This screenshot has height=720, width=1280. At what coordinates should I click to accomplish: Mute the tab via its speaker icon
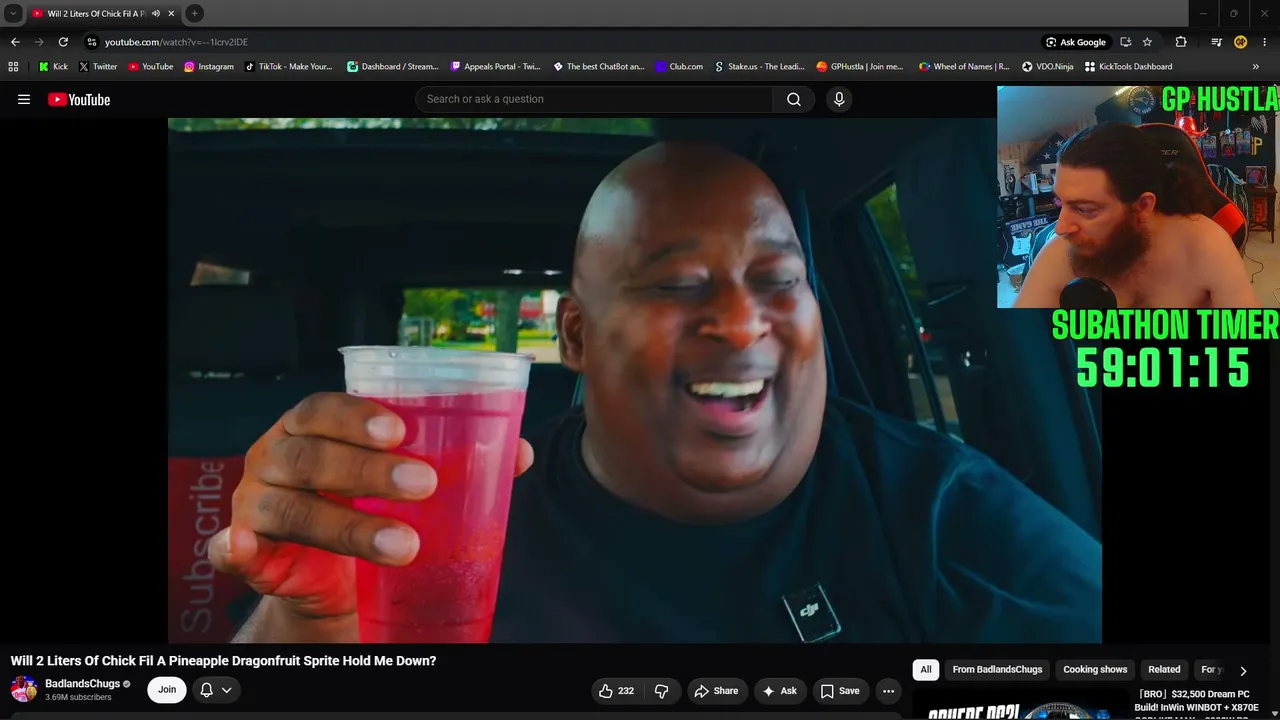point(156,14)
